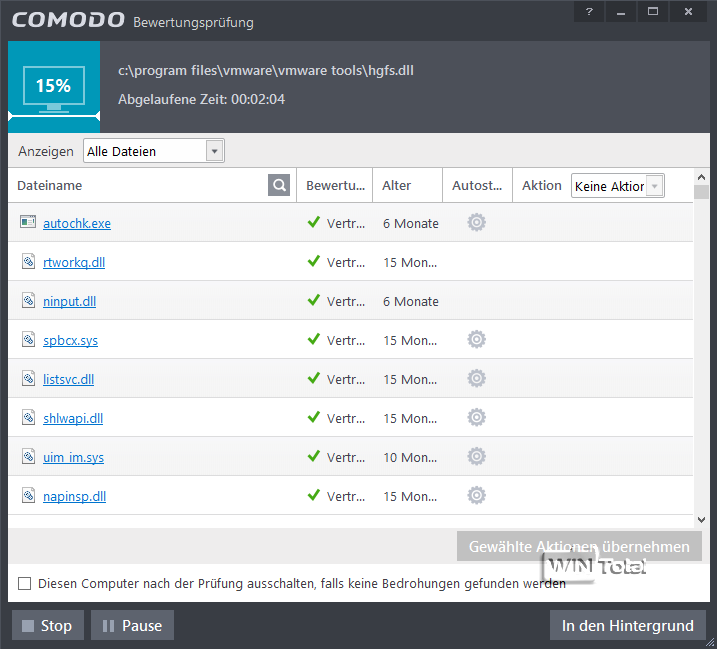
Task: Click the file icon next to listsvc.dll
Action: pos(28,378)
